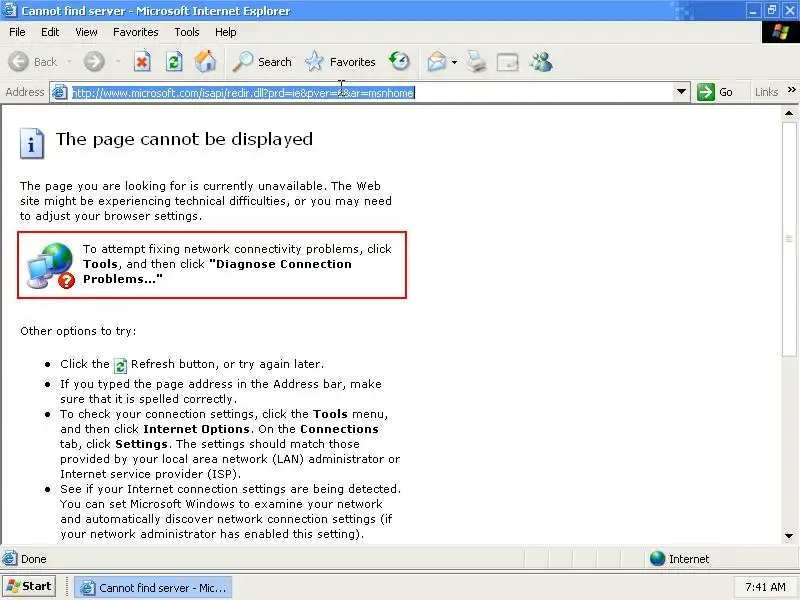Click the Mail envelope icon
The image size is (800, 600).
click(437, 62)
